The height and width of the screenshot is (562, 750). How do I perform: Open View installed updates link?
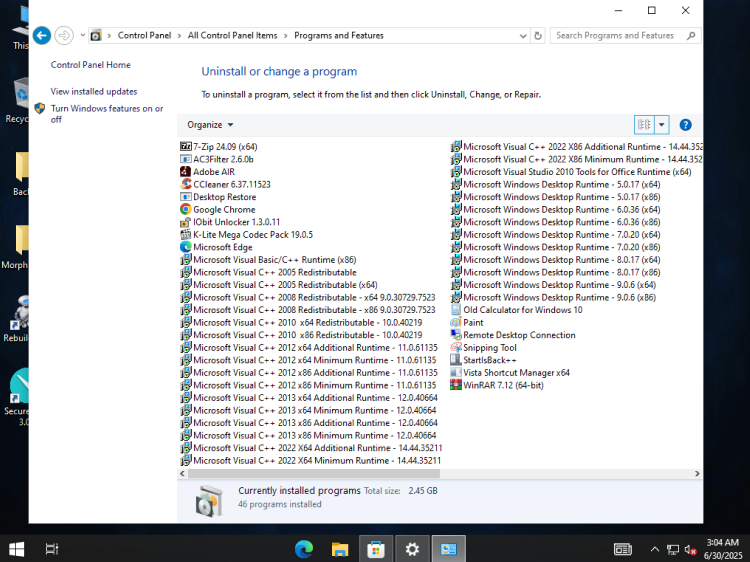point(94,91)
